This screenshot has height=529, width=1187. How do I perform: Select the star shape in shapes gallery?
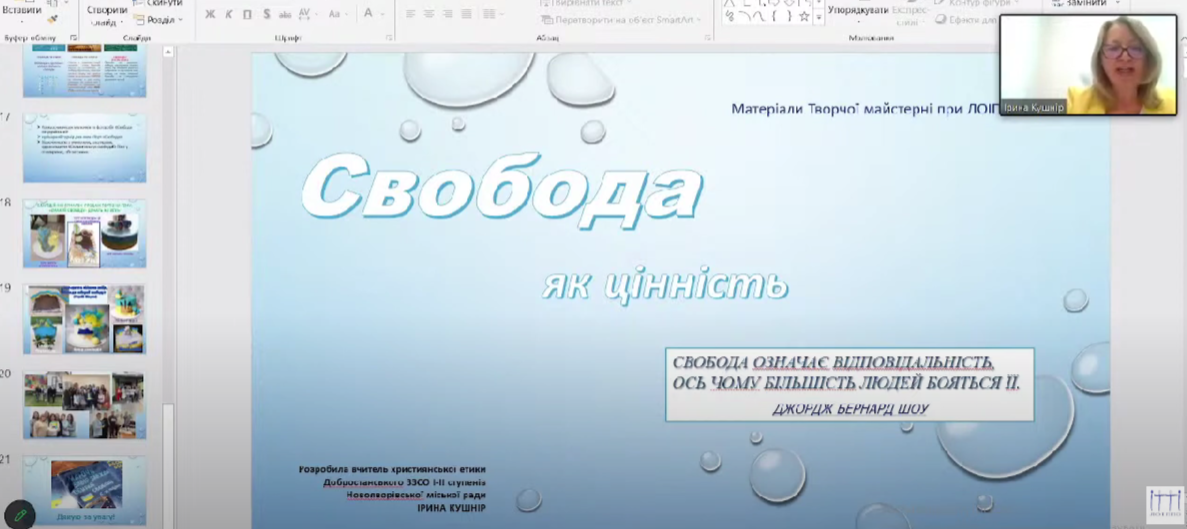pyautogui.click(x=804, y=17)
